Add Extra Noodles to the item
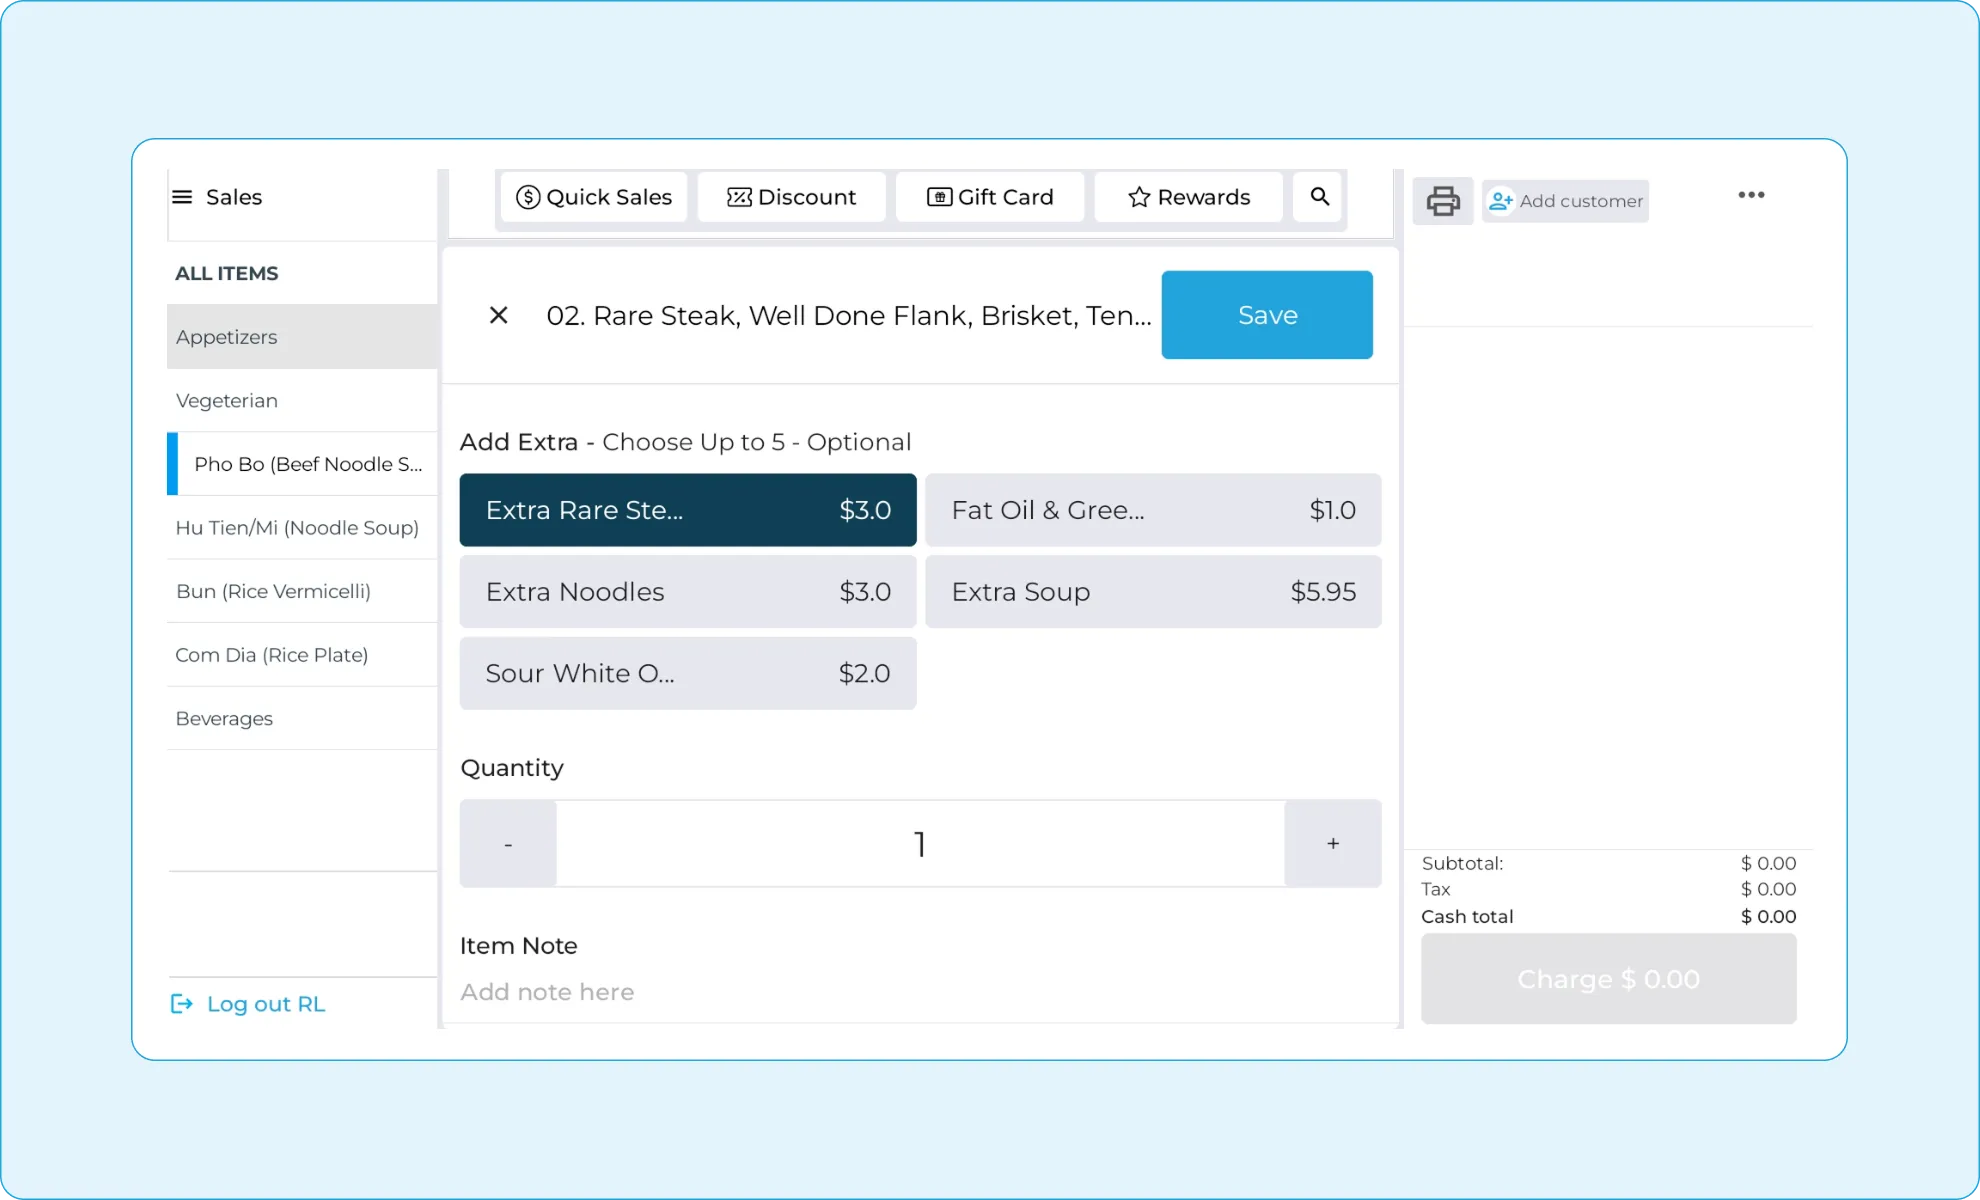This screenshot has width=1980, height=1200. (x=687, y=592)
